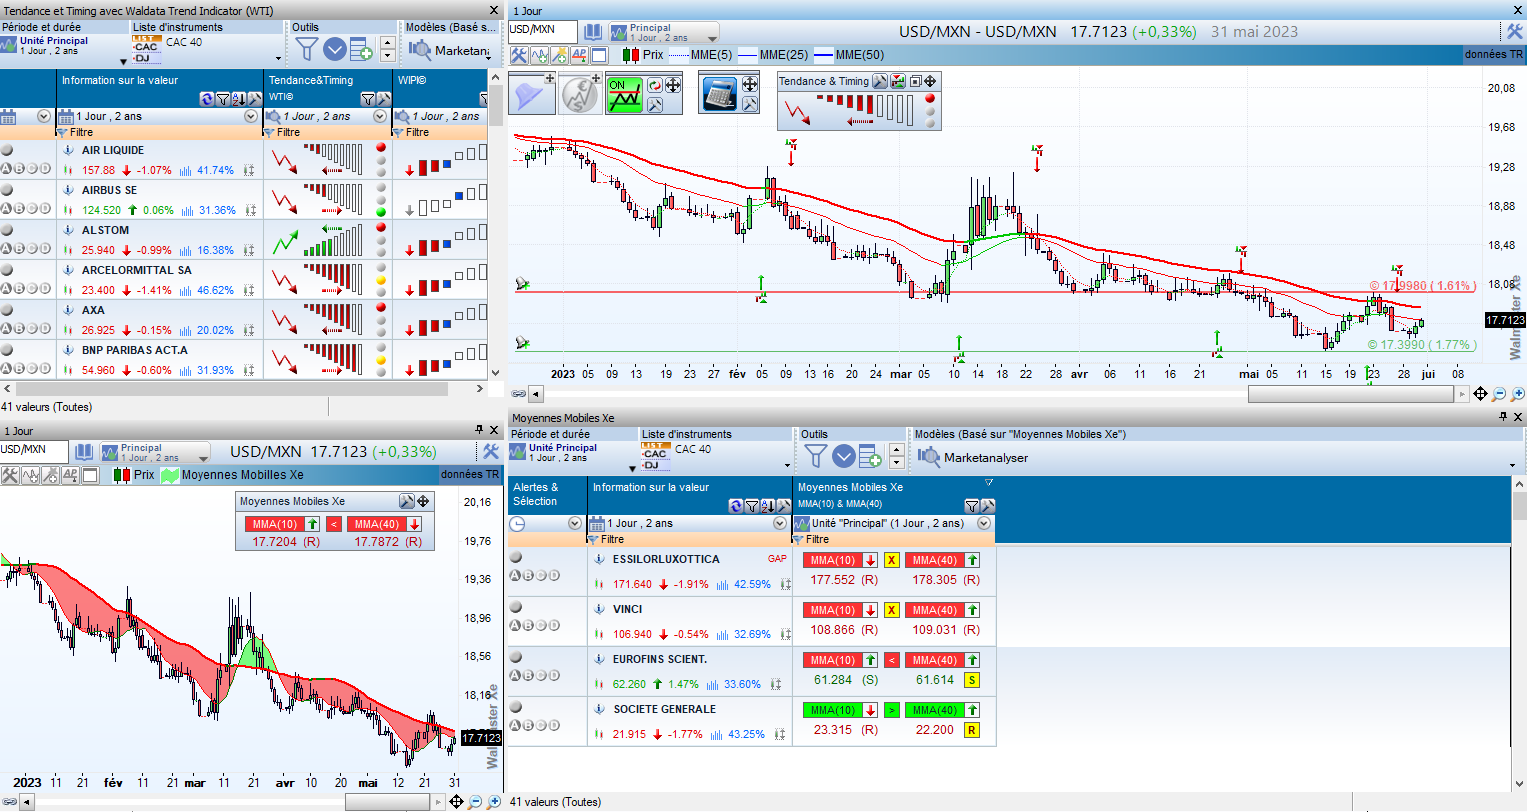Open the calculator widget on main chart
This screenshot has height=812, width=1527.
pos(719,93)
